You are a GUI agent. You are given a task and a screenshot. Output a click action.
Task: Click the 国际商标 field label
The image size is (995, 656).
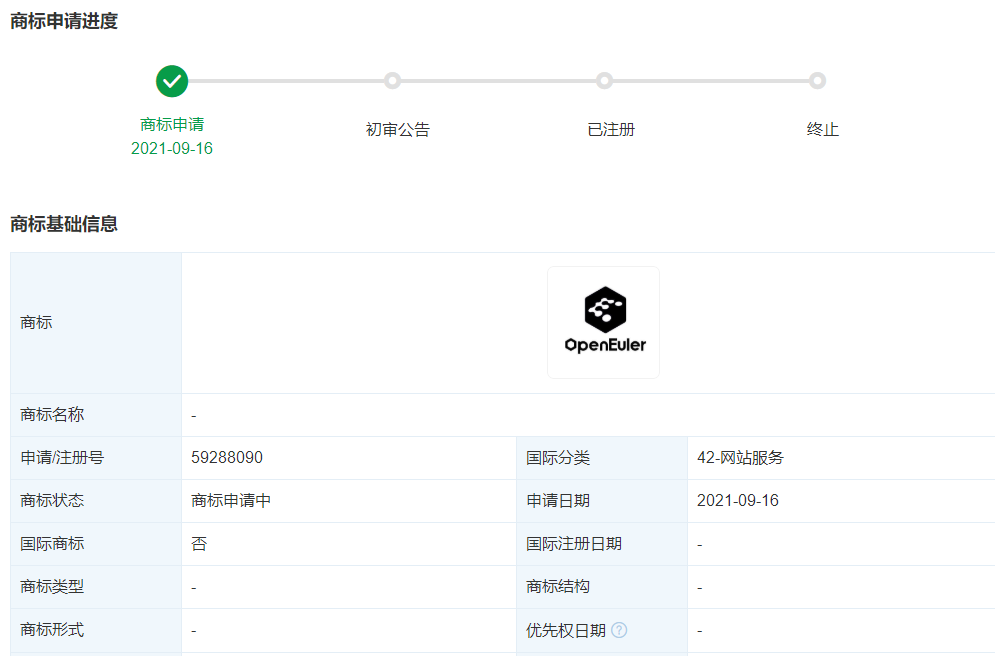52,544
